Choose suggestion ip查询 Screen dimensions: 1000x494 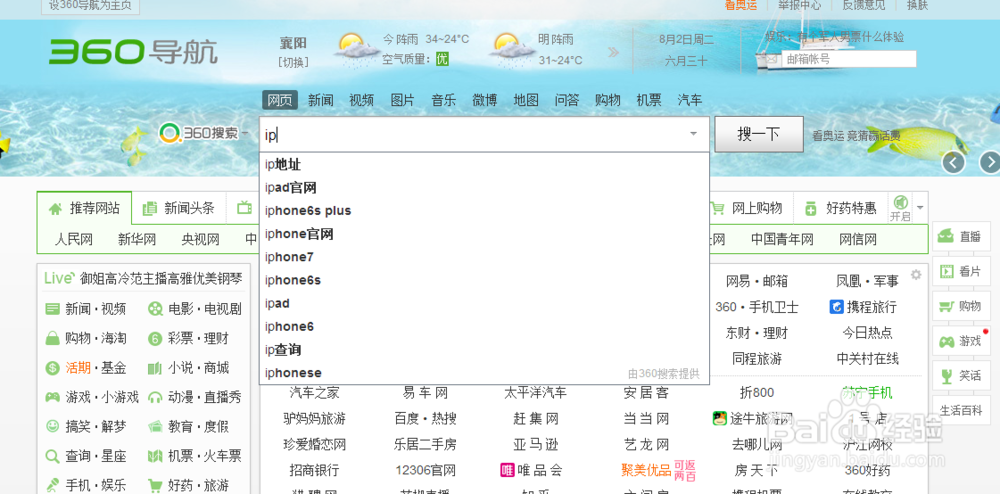point(485,350)
